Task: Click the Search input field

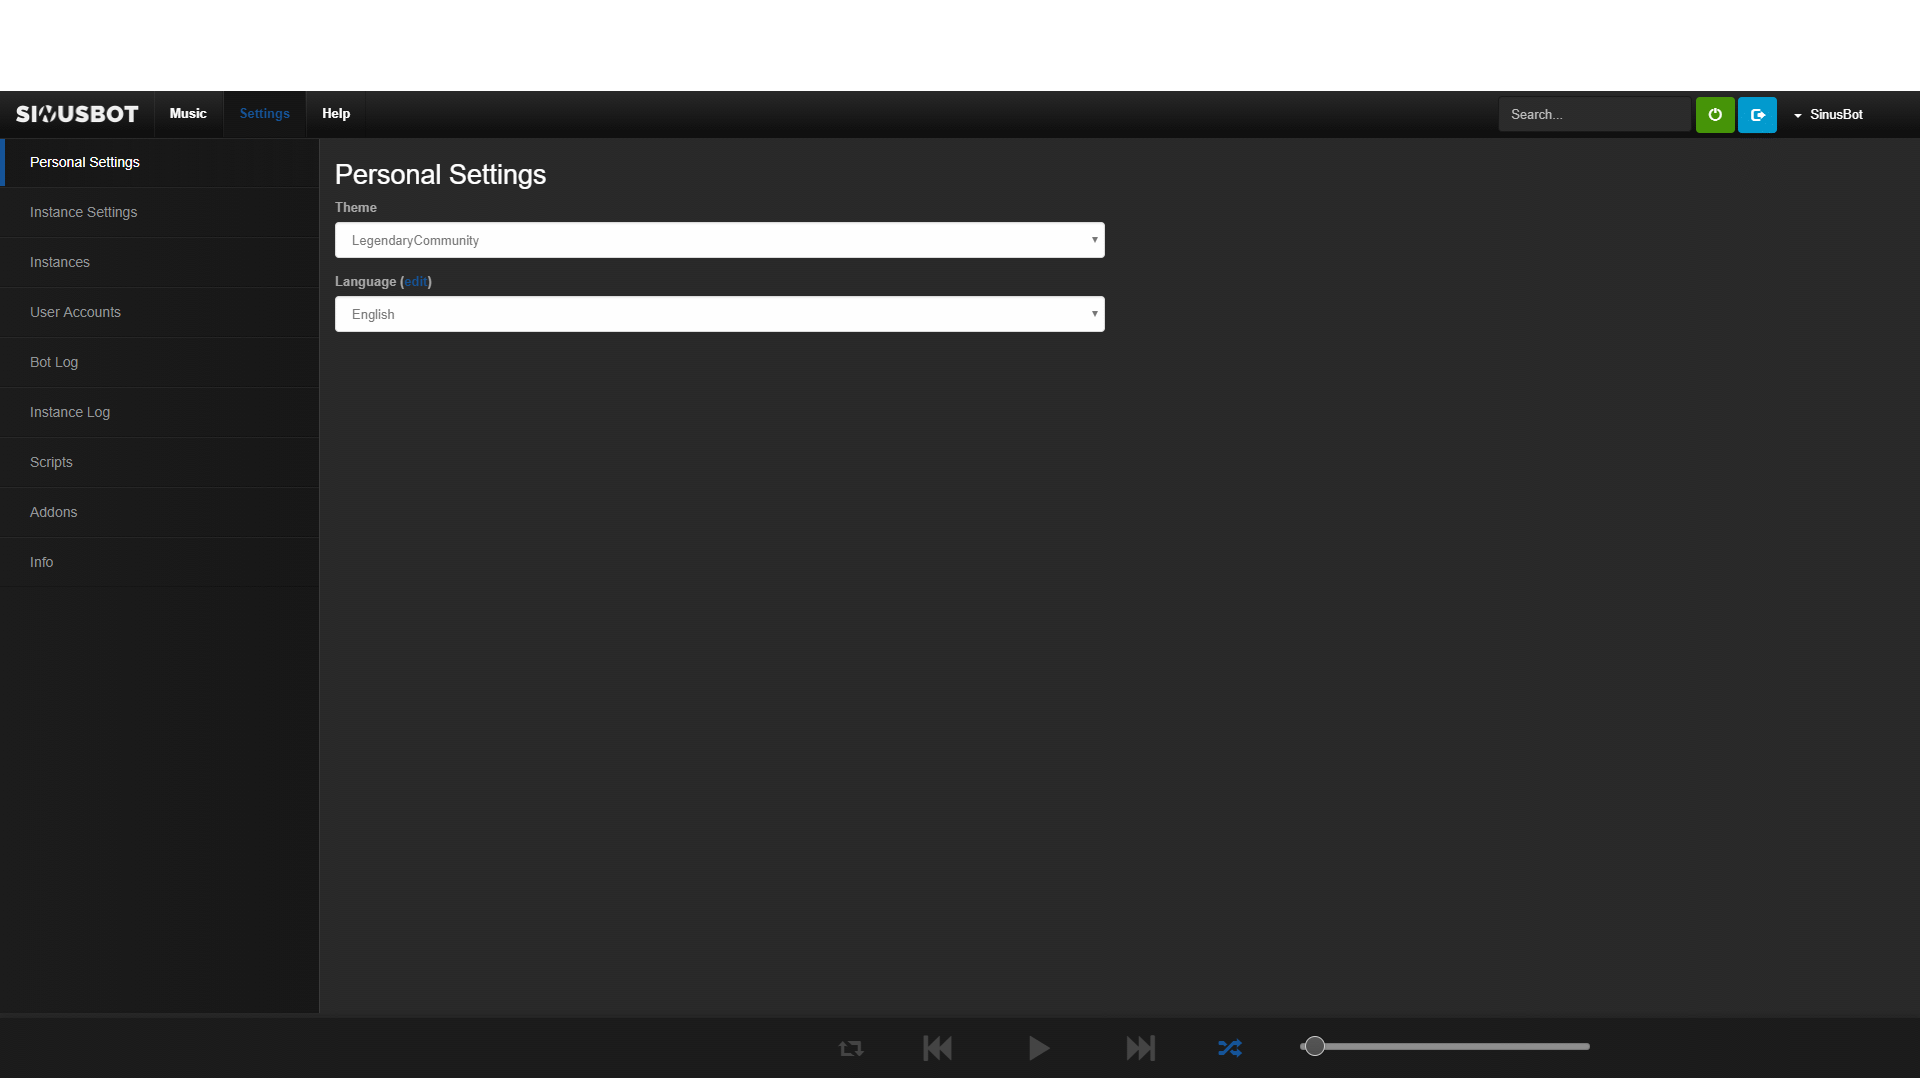Action: coord(1594,115)
